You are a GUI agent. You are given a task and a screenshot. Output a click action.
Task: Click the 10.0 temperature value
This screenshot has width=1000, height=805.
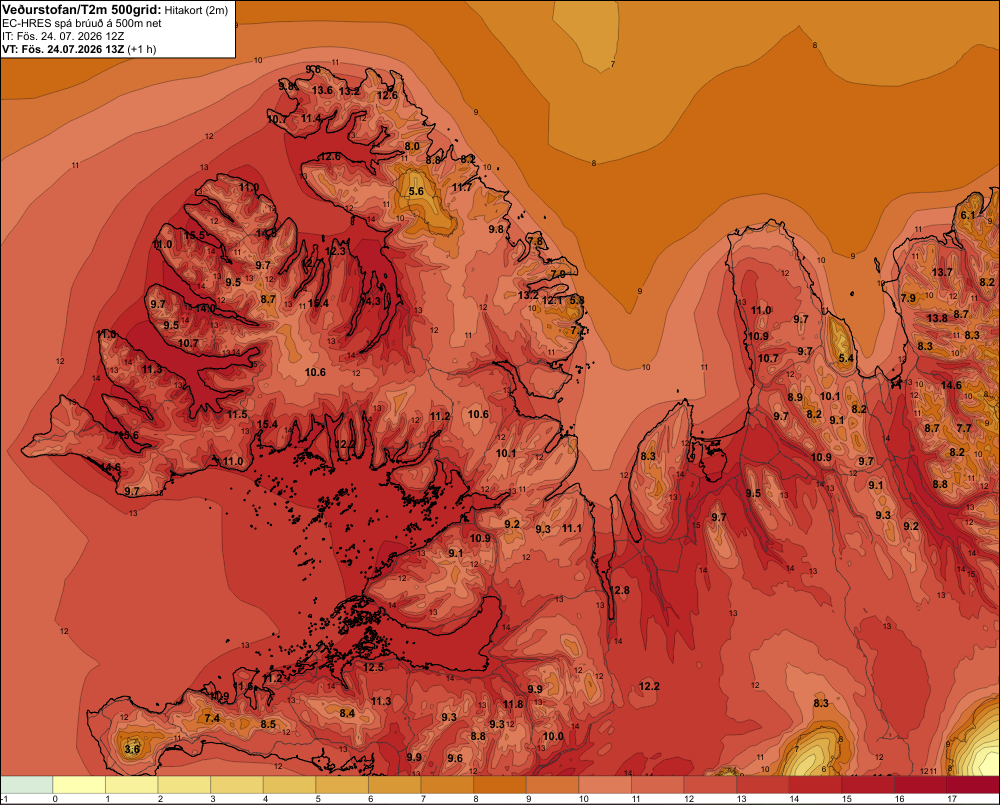pos(553,736)
